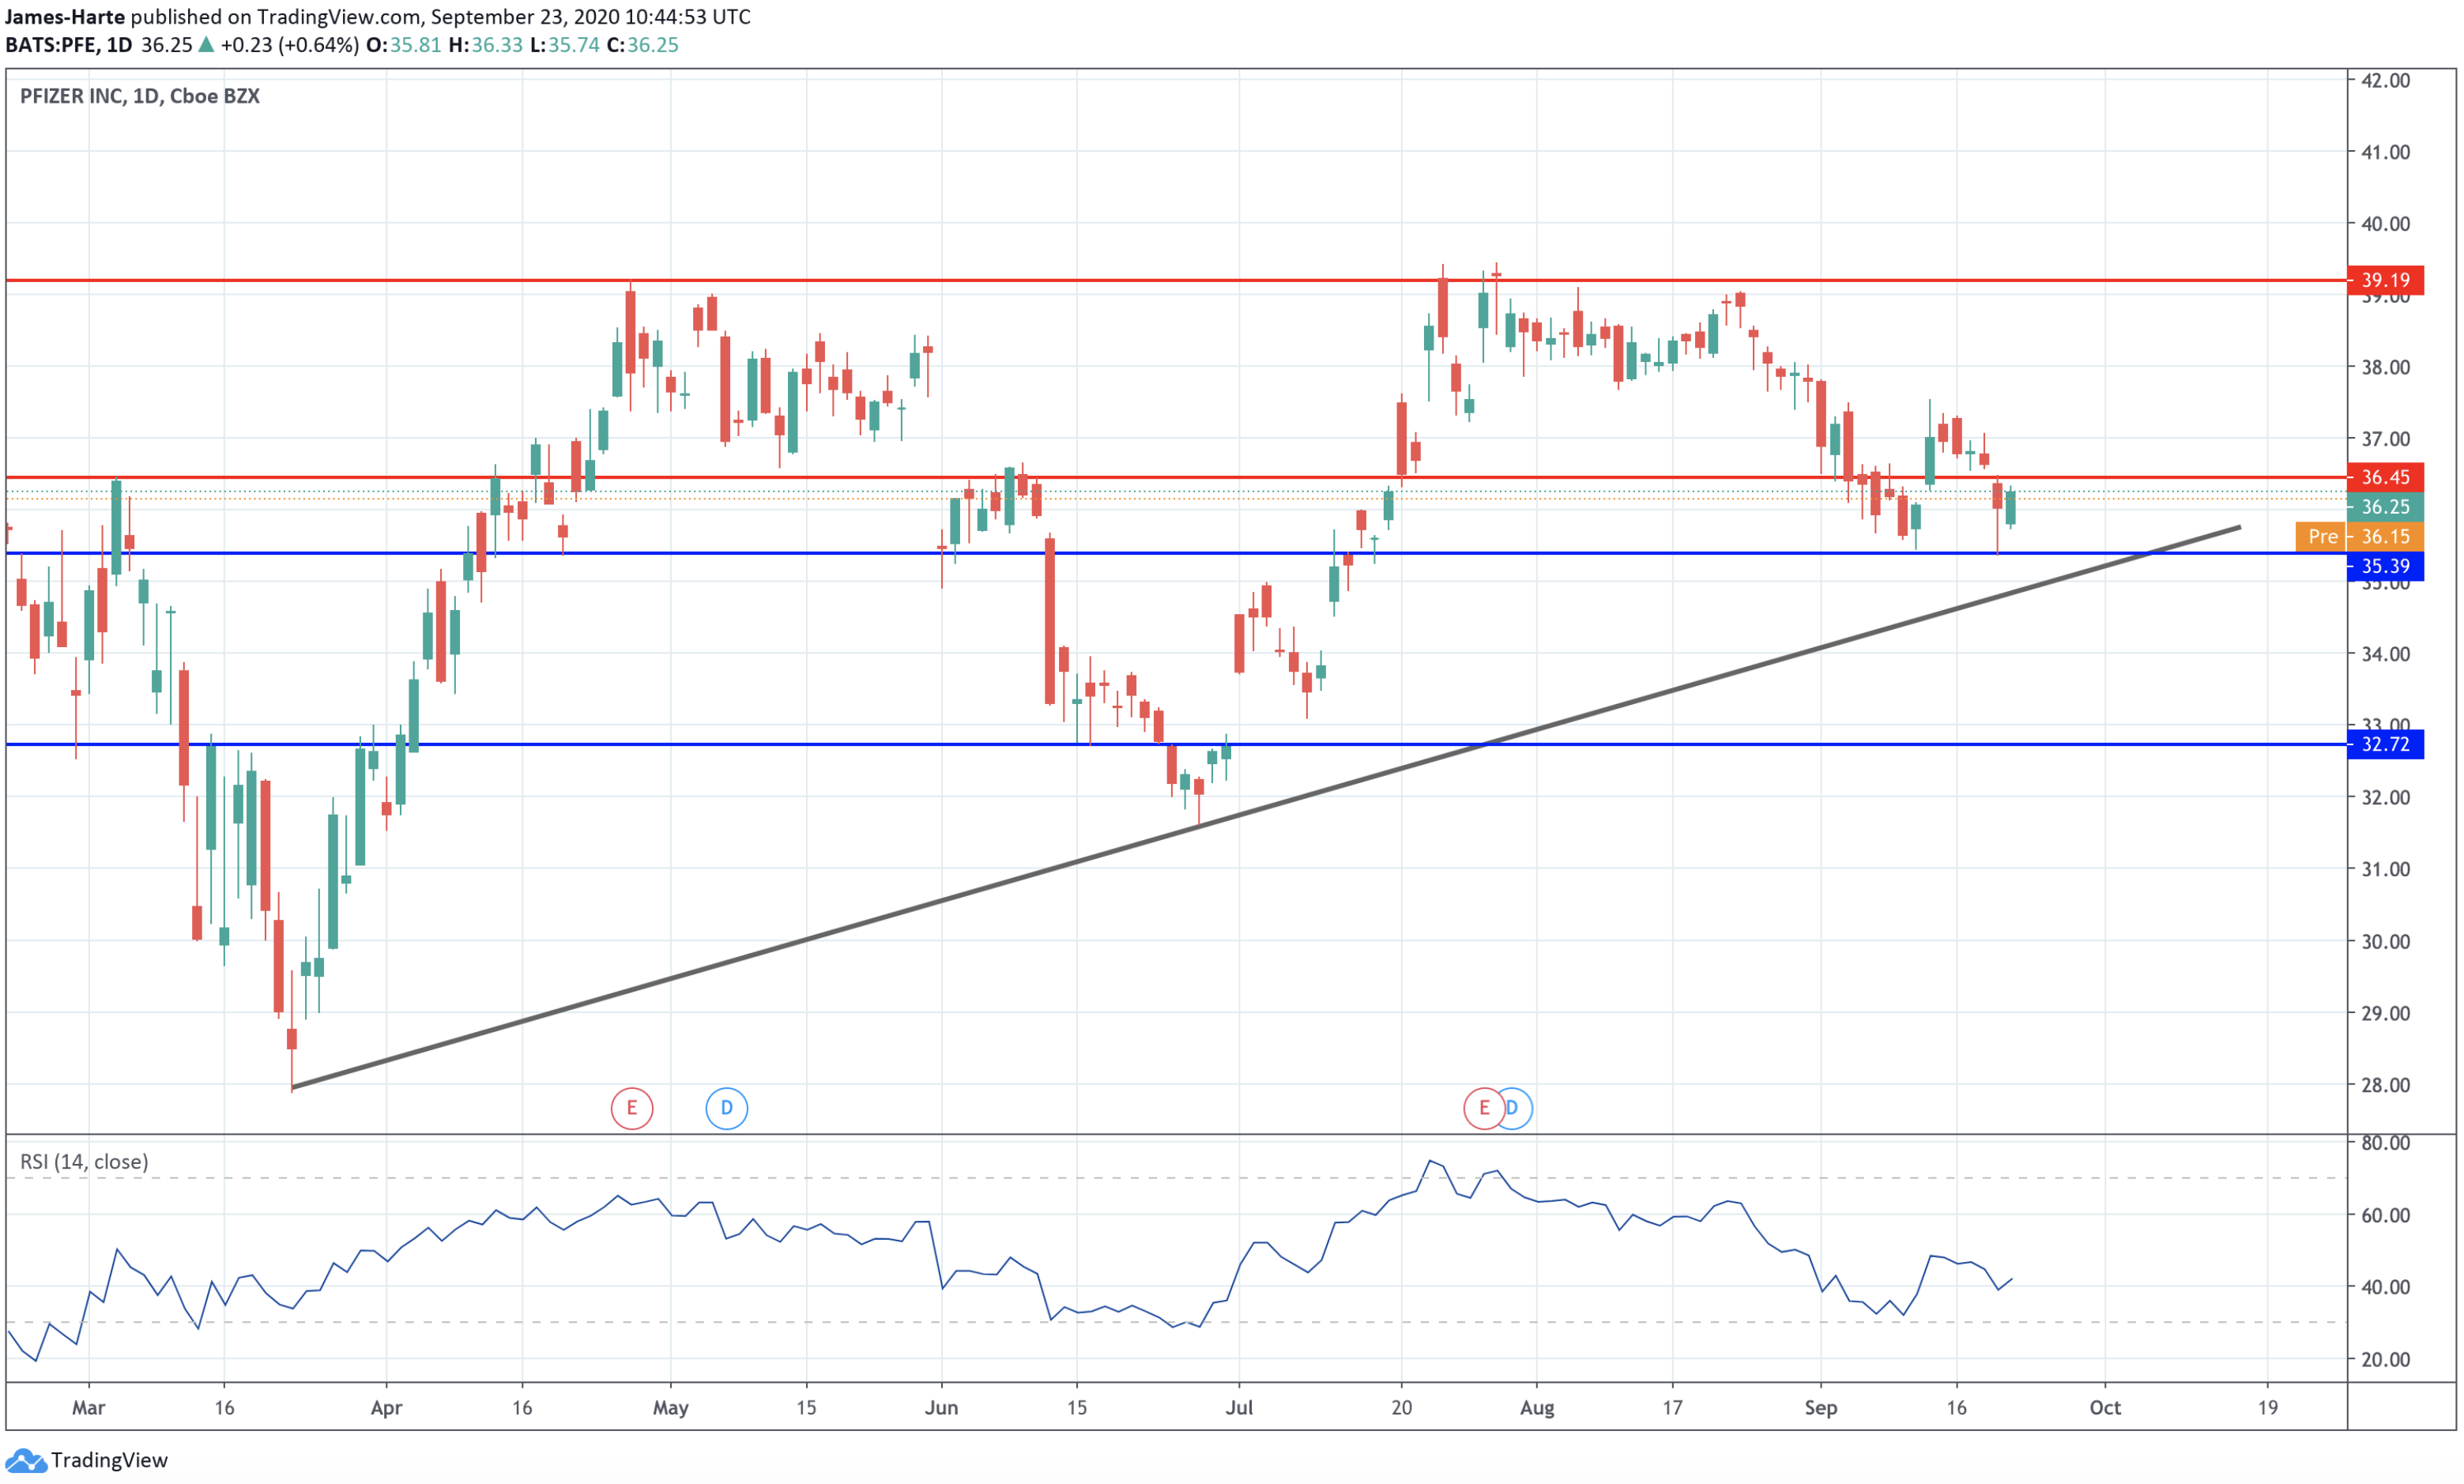Click the green 36.25 current price label
The width and height of the screenshot is (2464, 1484).
pyautogui.click(x=2384, y=507)
